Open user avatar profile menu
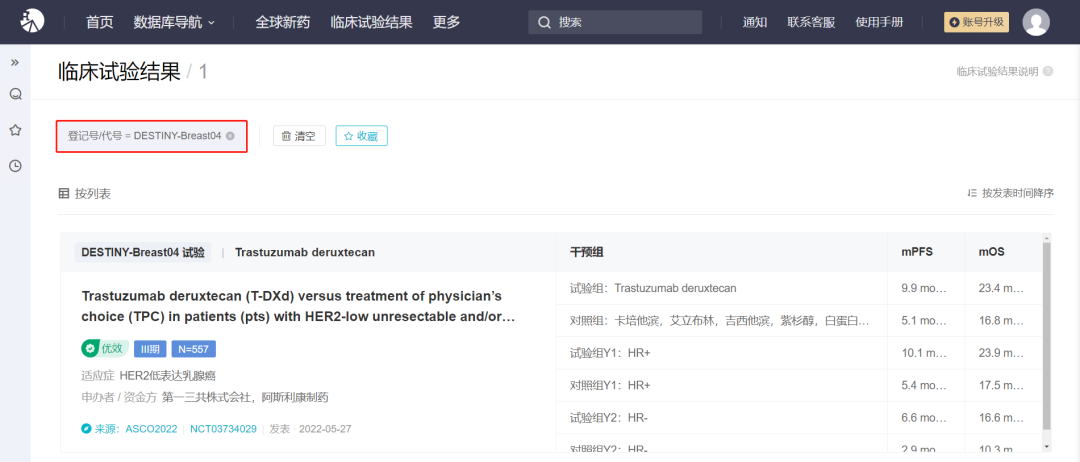Screen dimensions: 1080x462 1036,22
